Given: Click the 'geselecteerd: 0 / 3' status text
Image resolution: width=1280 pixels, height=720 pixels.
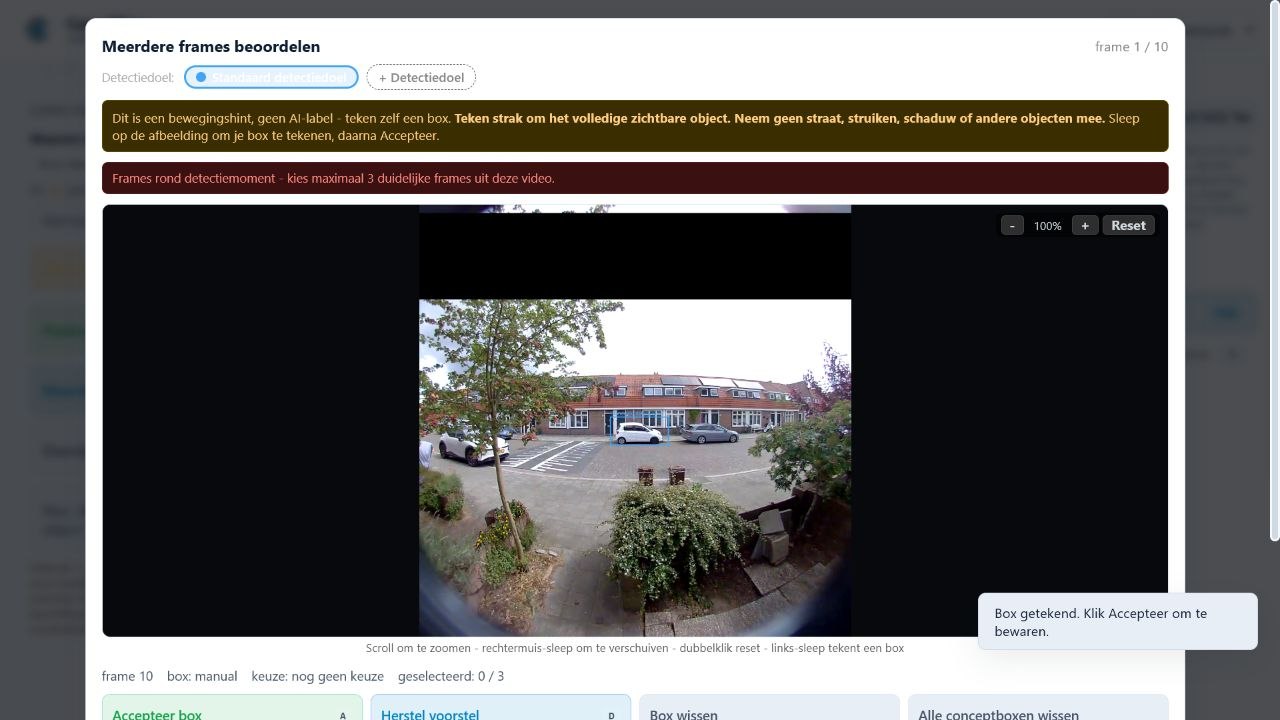Looking at the screenshot, I should click(451, 676).
